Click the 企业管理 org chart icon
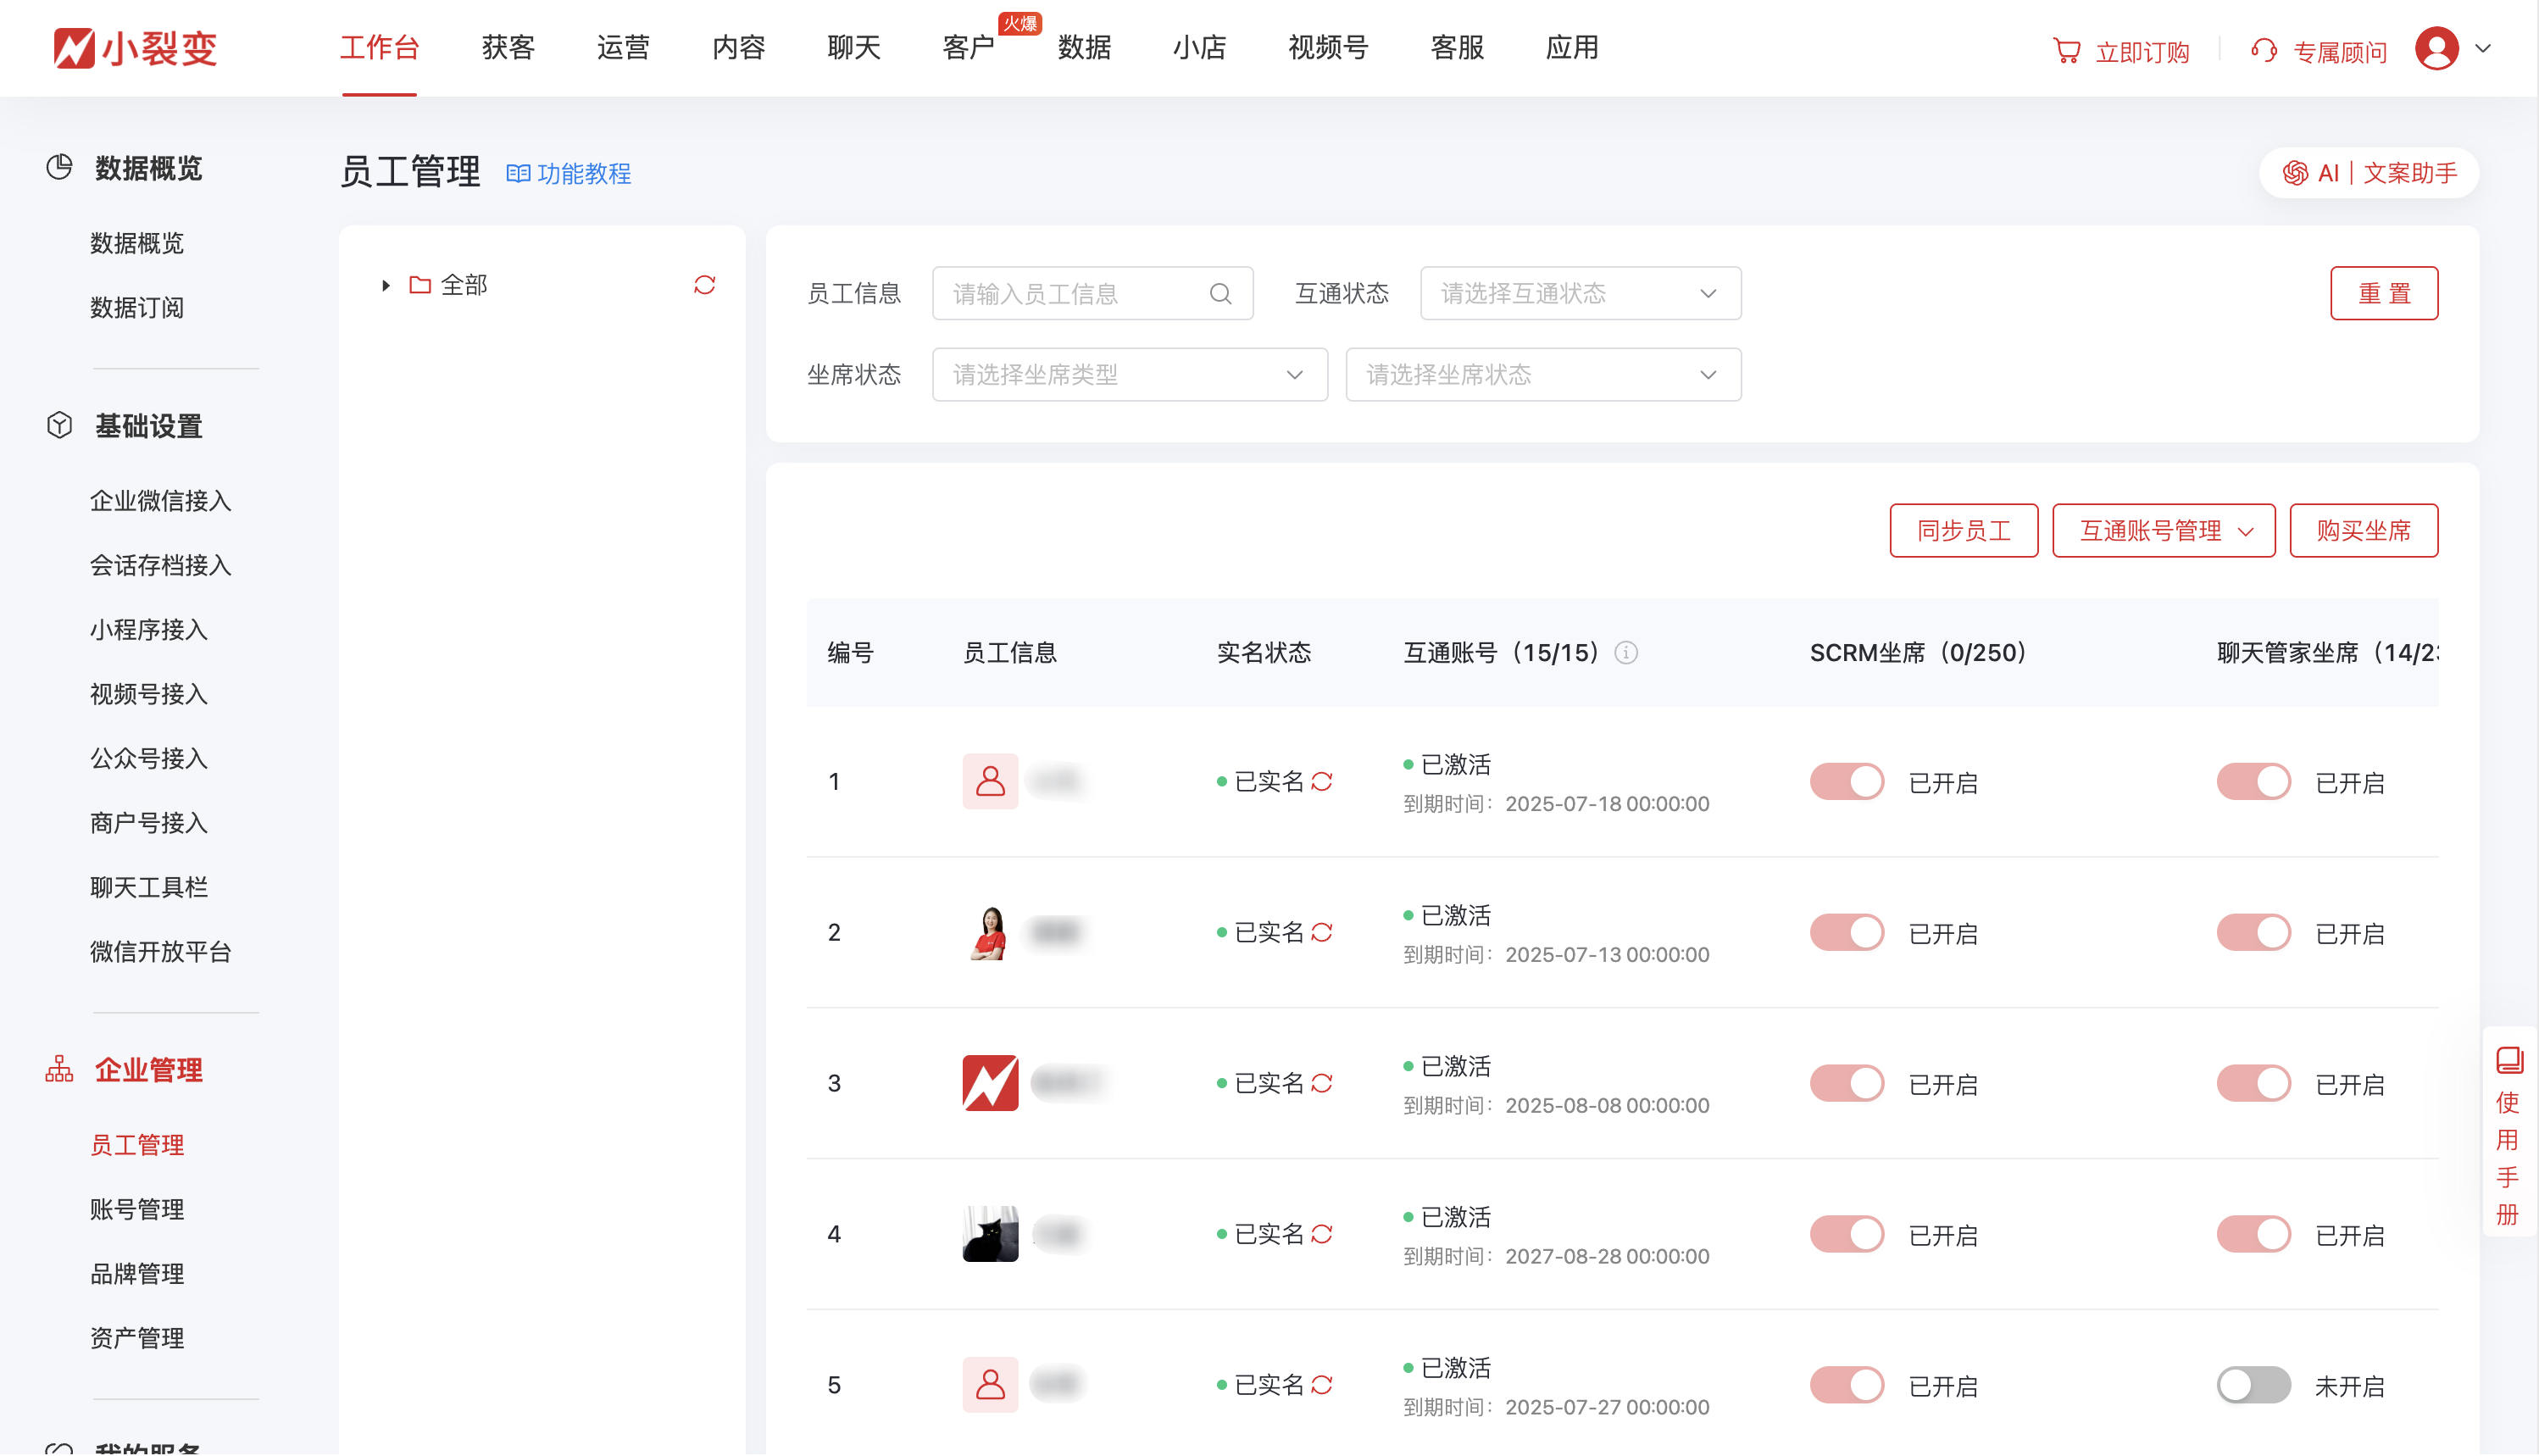Screen dimensions: 2539x1456 tap(59, 1069)
